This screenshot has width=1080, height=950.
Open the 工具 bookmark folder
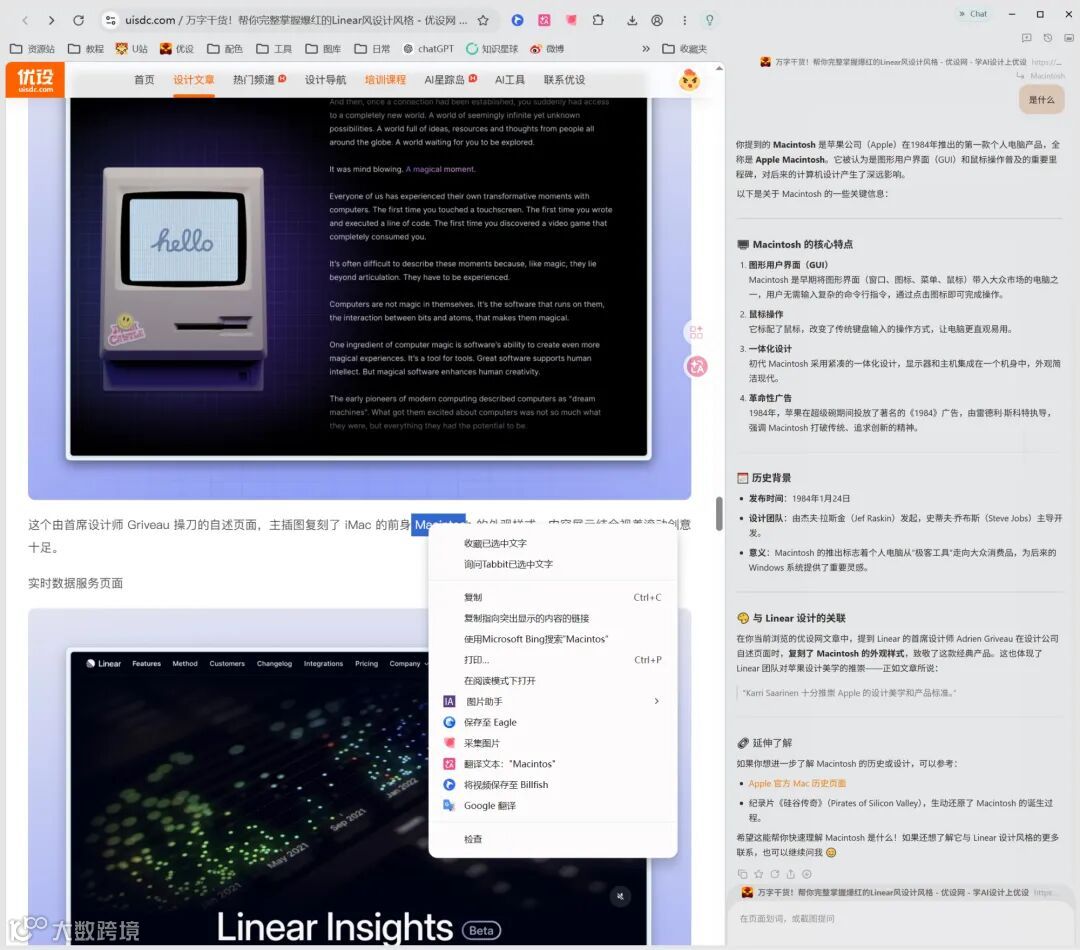274,49
